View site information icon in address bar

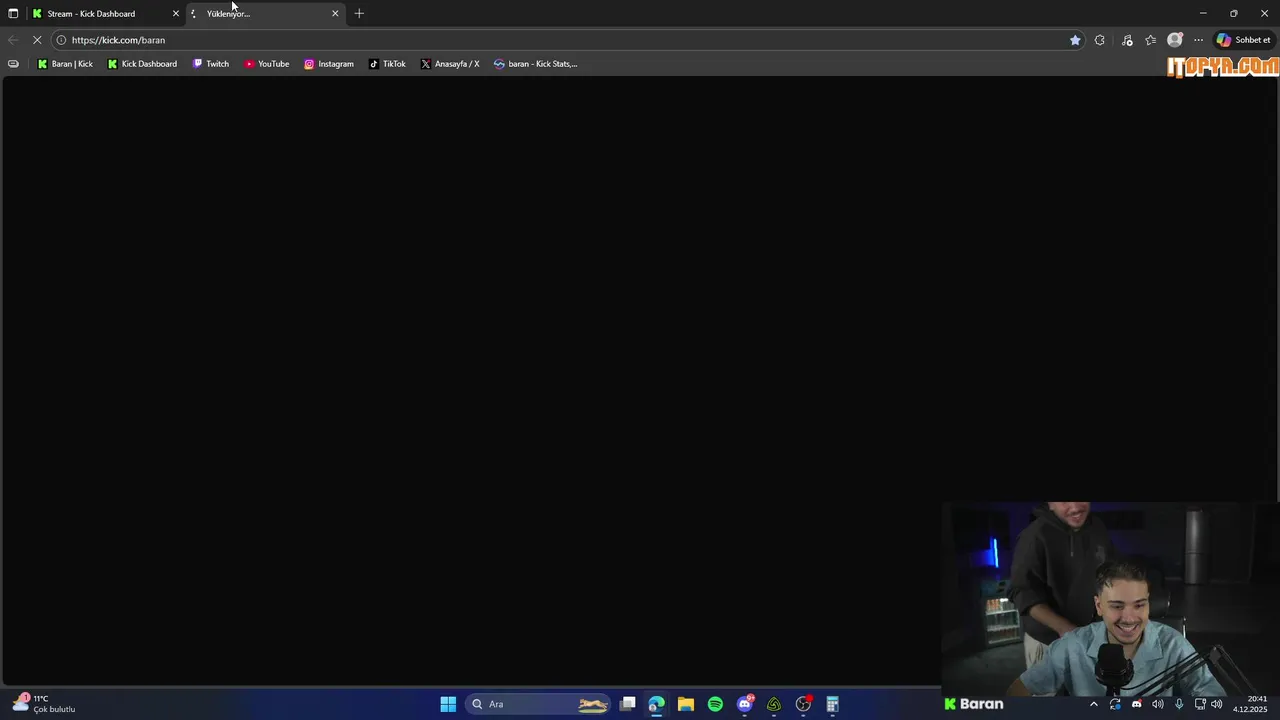[x=61, y=40]
